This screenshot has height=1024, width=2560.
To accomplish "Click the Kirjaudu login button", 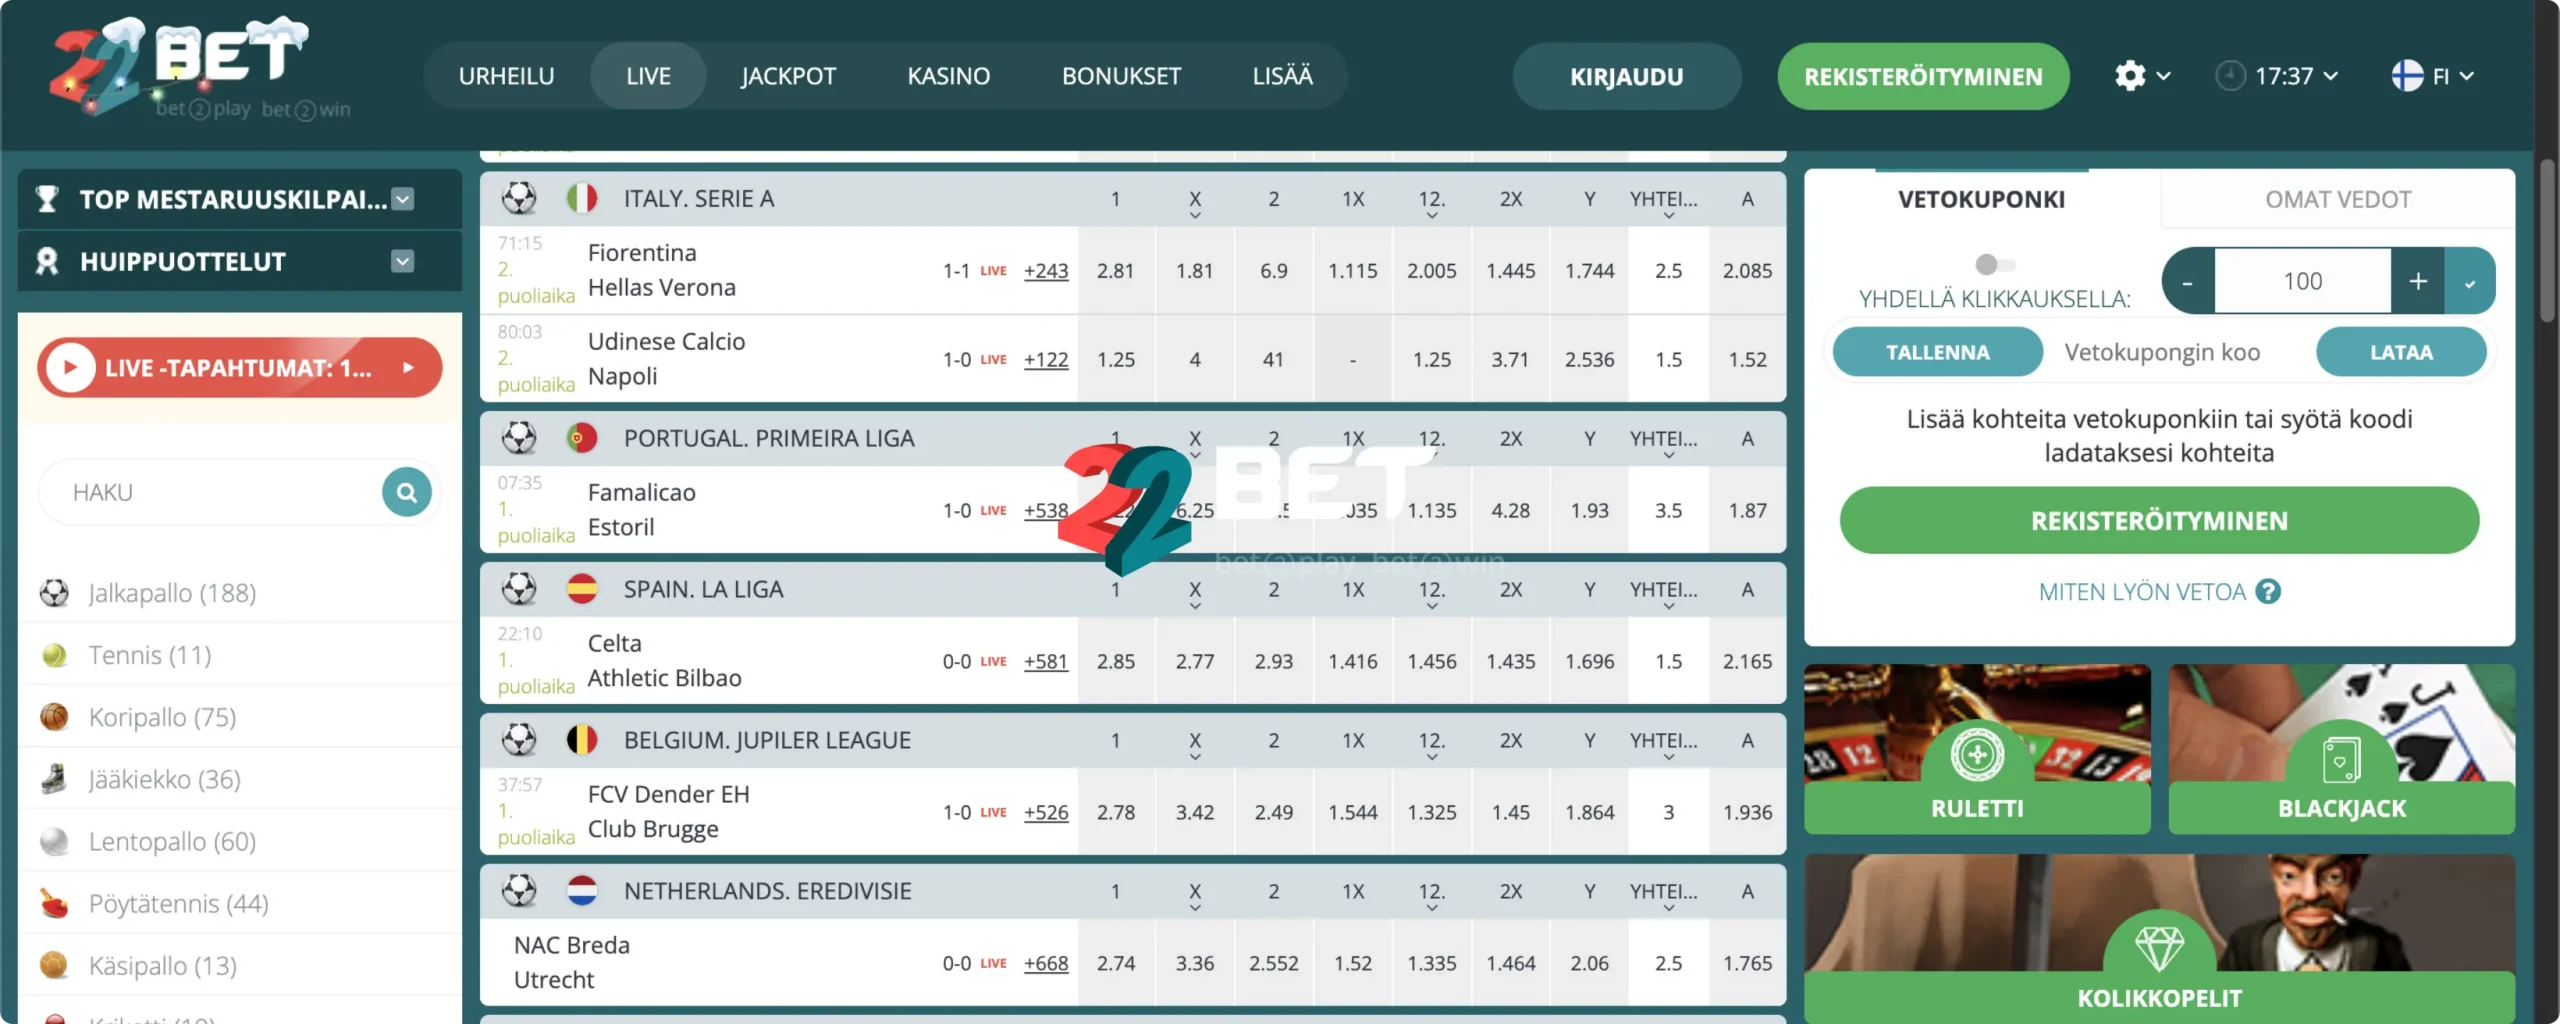I will point(1626,76).
